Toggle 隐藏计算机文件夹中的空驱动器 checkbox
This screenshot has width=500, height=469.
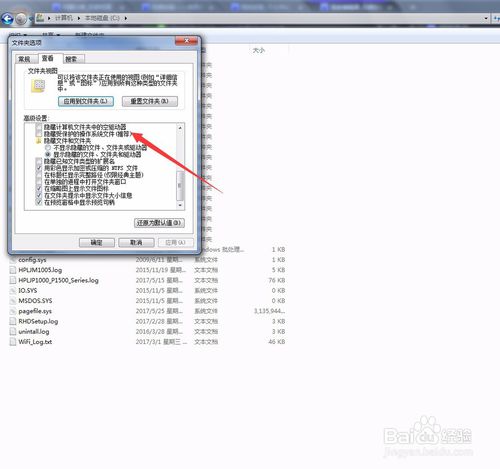(x=39, y=127)
